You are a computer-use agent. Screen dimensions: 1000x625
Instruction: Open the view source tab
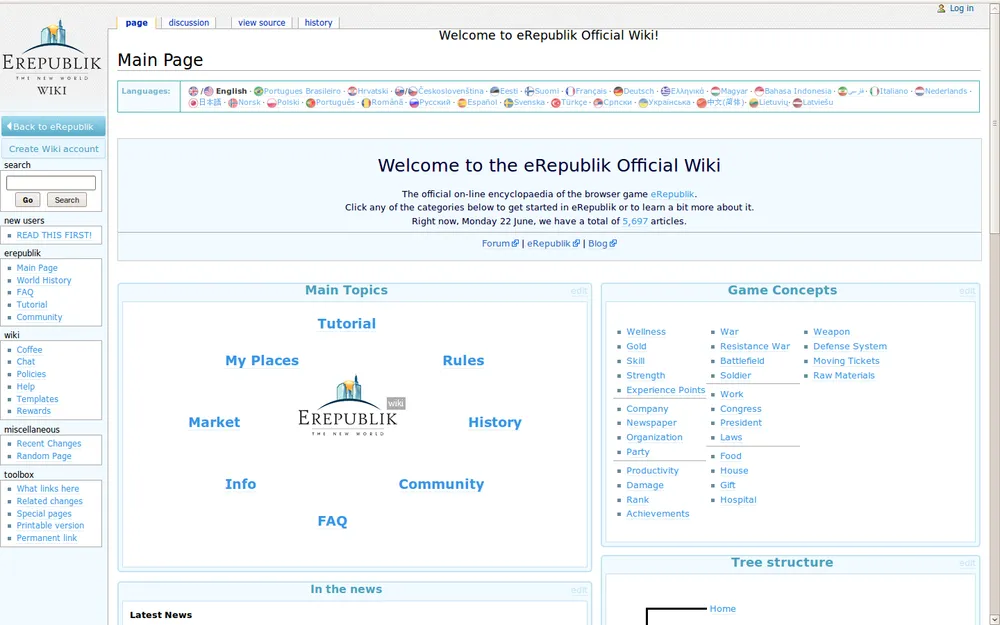coord(261,22)
